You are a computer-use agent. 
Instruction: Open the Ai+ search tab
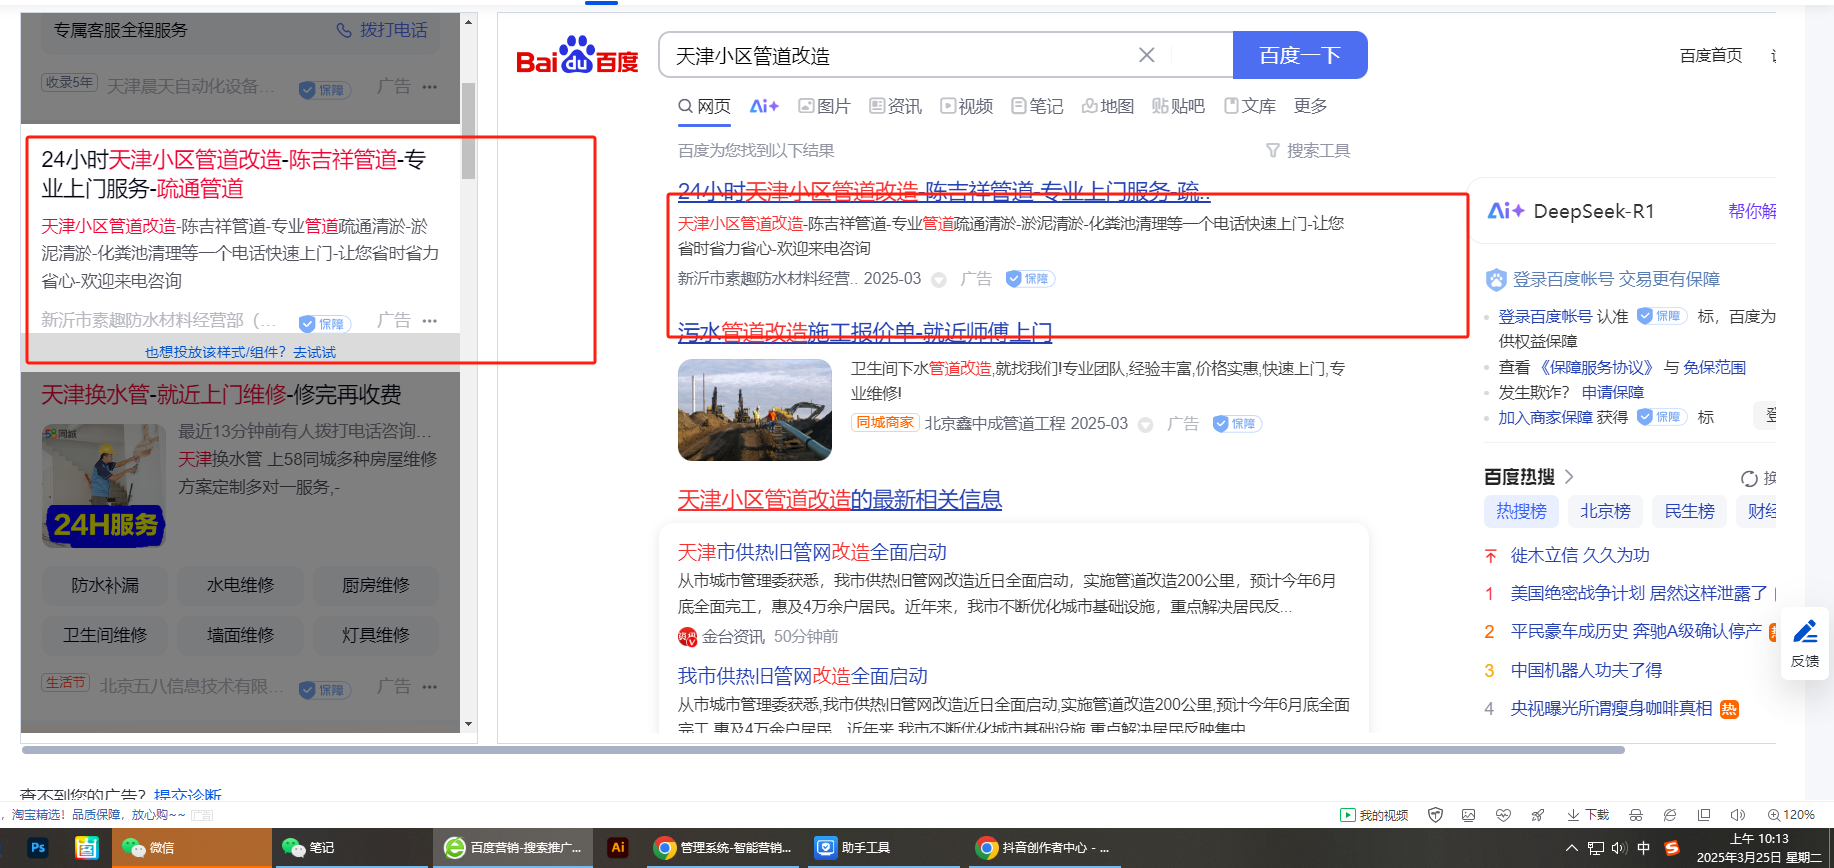click(x=764, y=106)
